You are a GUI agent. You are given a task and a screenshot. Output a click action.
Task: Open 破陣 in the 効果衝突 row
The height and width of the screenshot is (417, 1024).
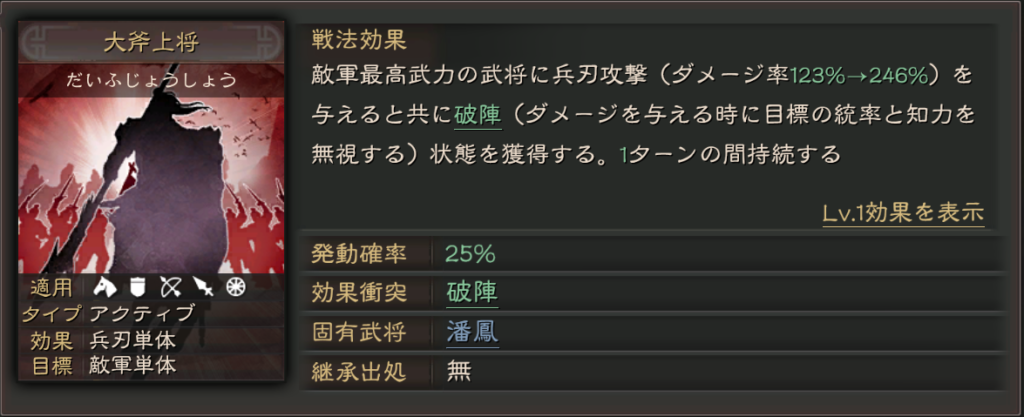pyautogui.click(x=472, y=292)
